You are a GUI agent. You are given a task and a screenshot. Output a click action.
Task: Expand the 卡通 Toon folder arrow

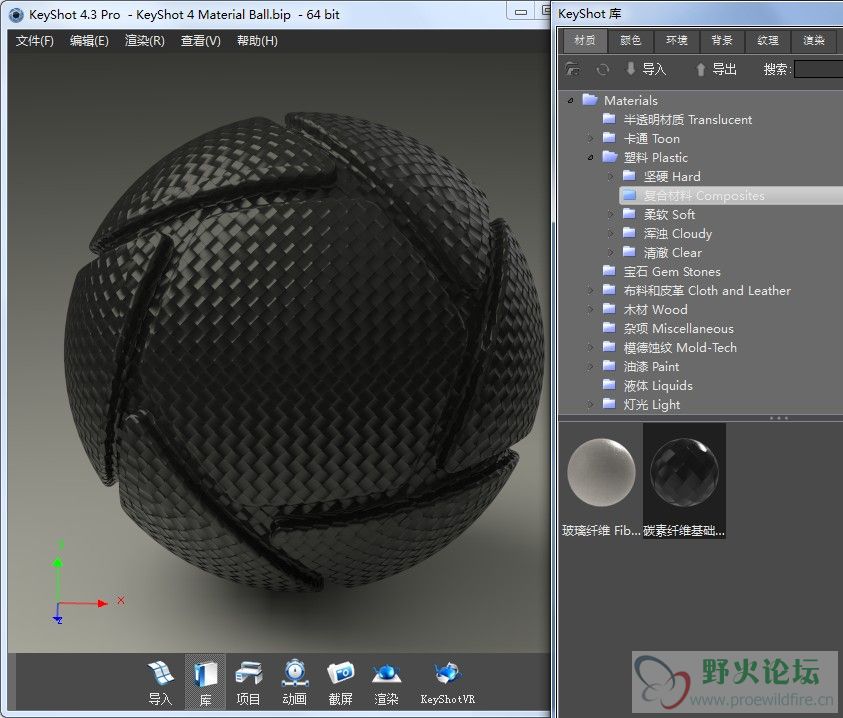click(590, 139)
